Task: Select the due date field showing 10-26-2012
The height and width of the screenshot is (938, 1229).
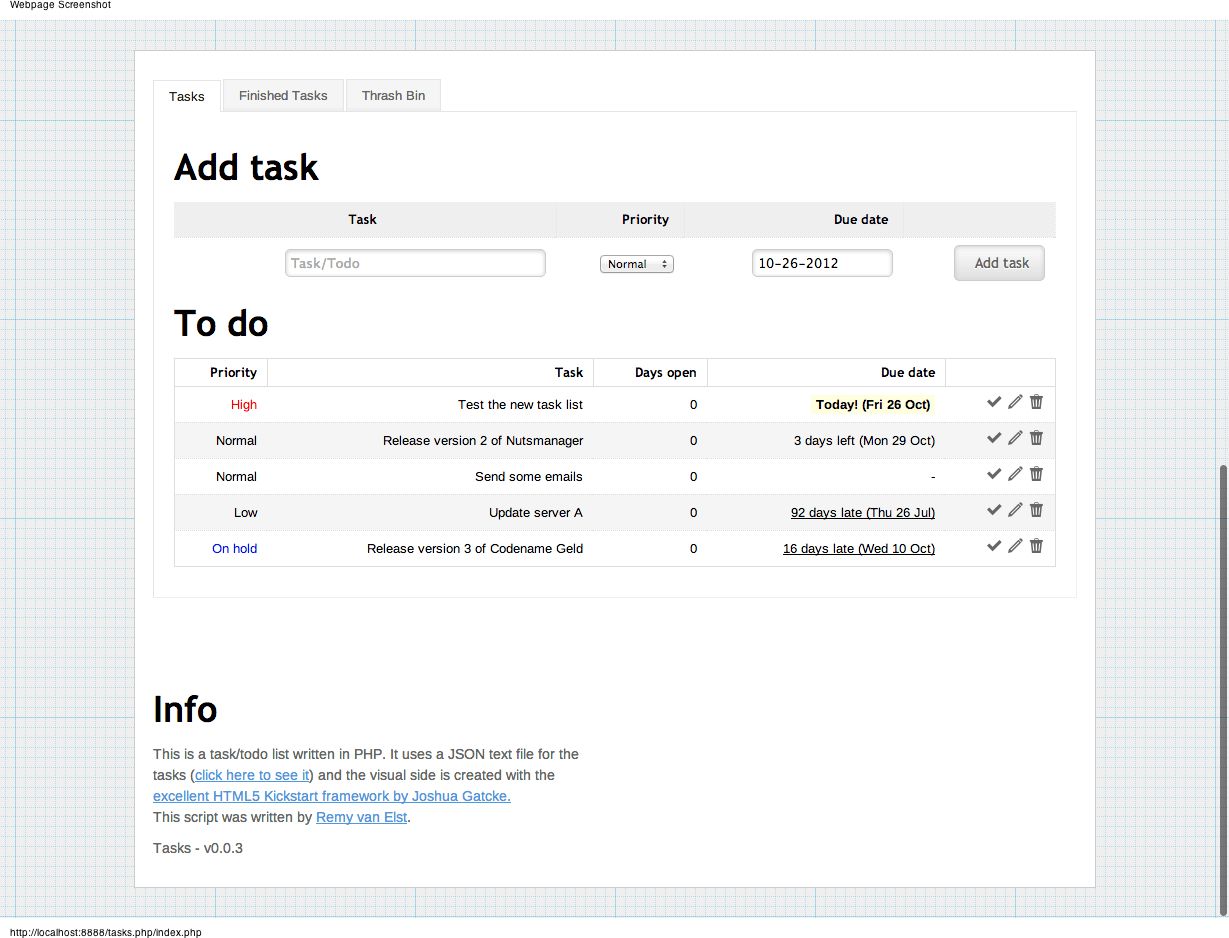Action: (821, 262)
